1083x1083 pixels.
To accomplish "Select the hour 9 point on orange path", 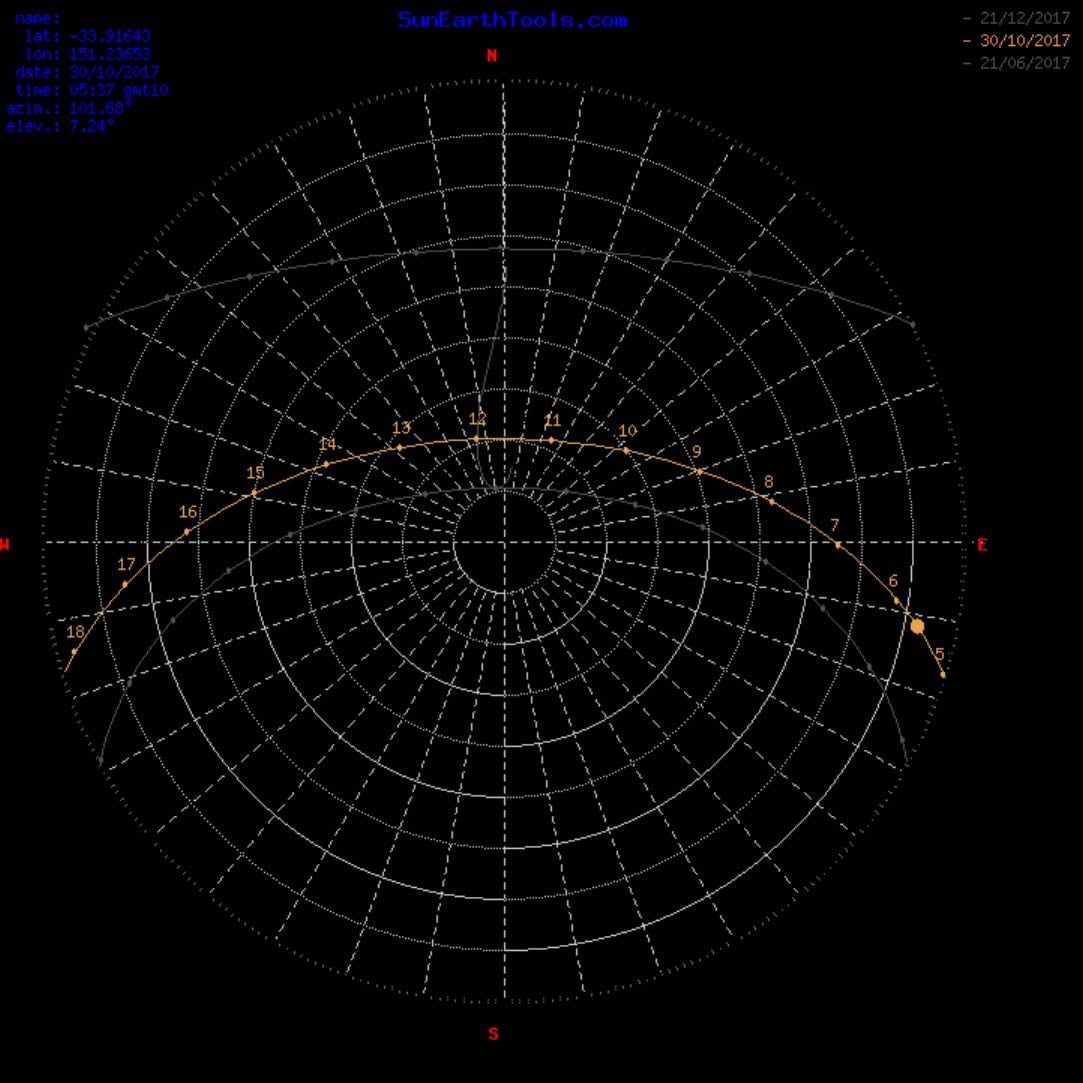I will [x=699, y=472].
